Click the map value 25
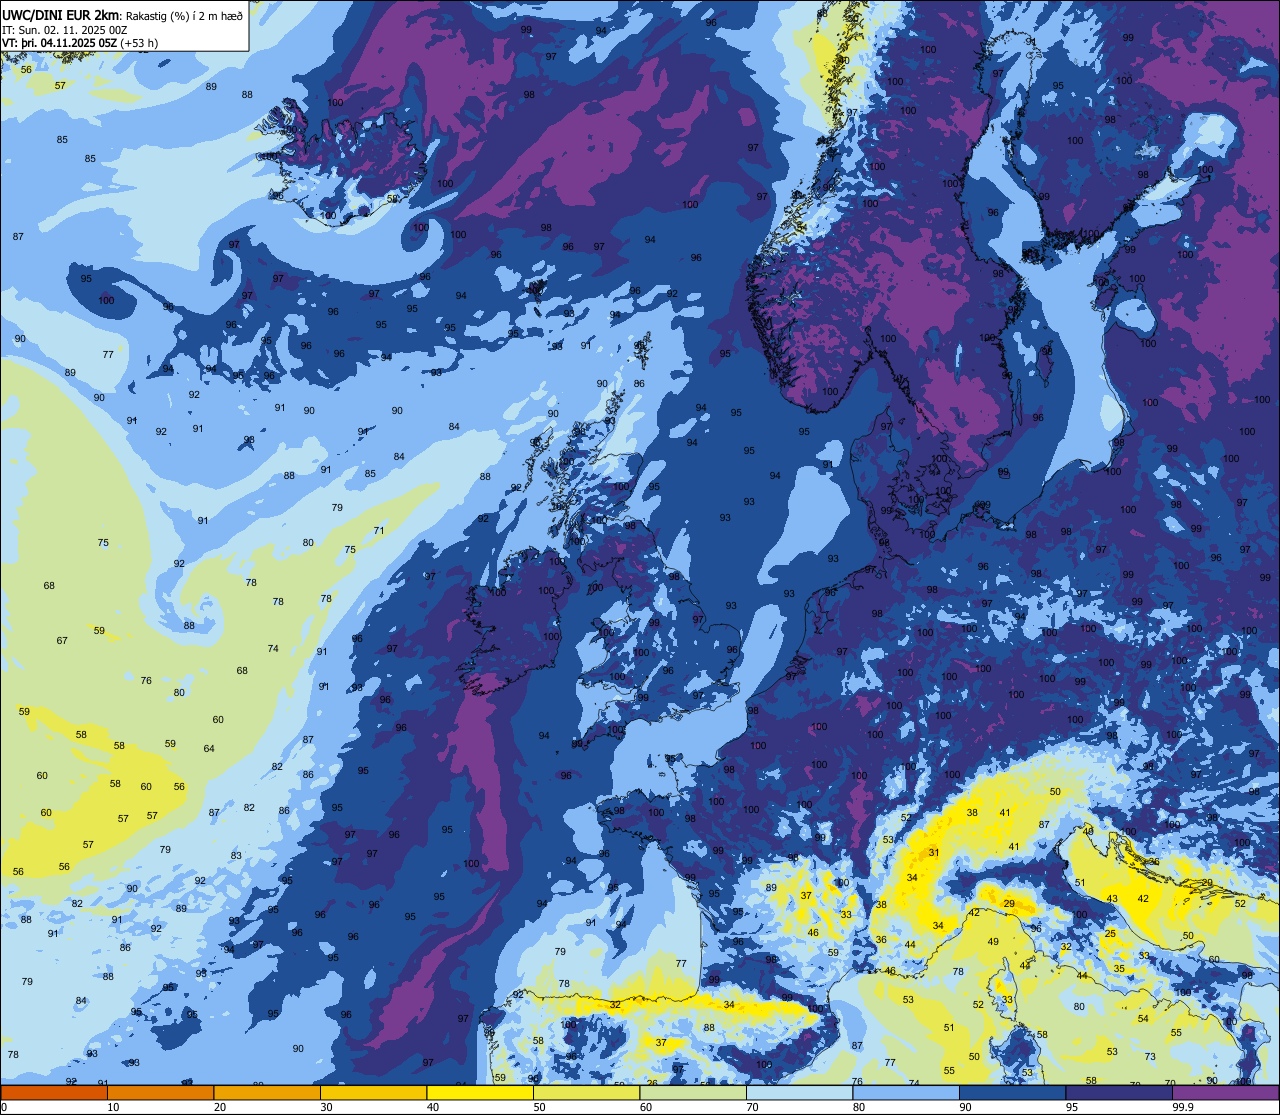The image size is (1280, 1115). coord(1110,933)
